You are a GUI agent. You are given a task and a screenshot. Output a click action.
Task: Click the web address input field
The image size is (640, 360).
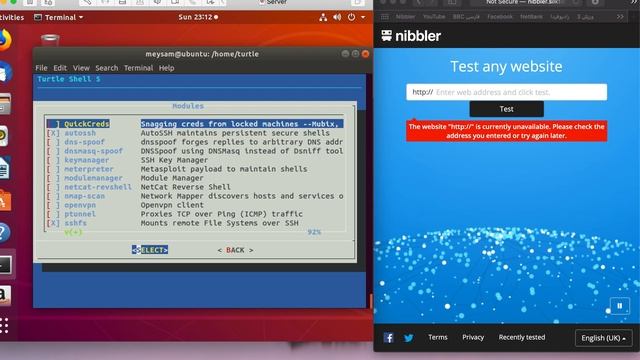507,92
